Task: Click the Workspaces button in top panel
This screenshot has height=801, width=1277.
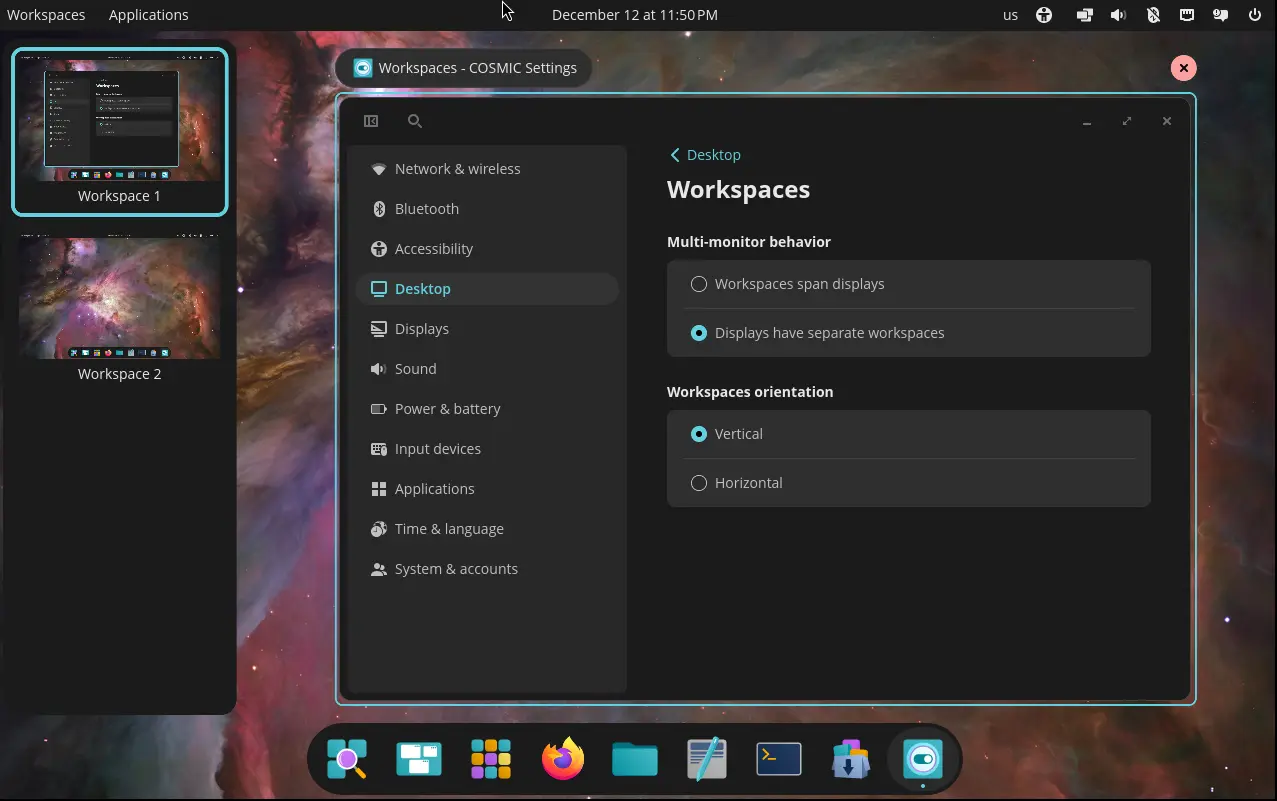Action: tap(46, 15)
